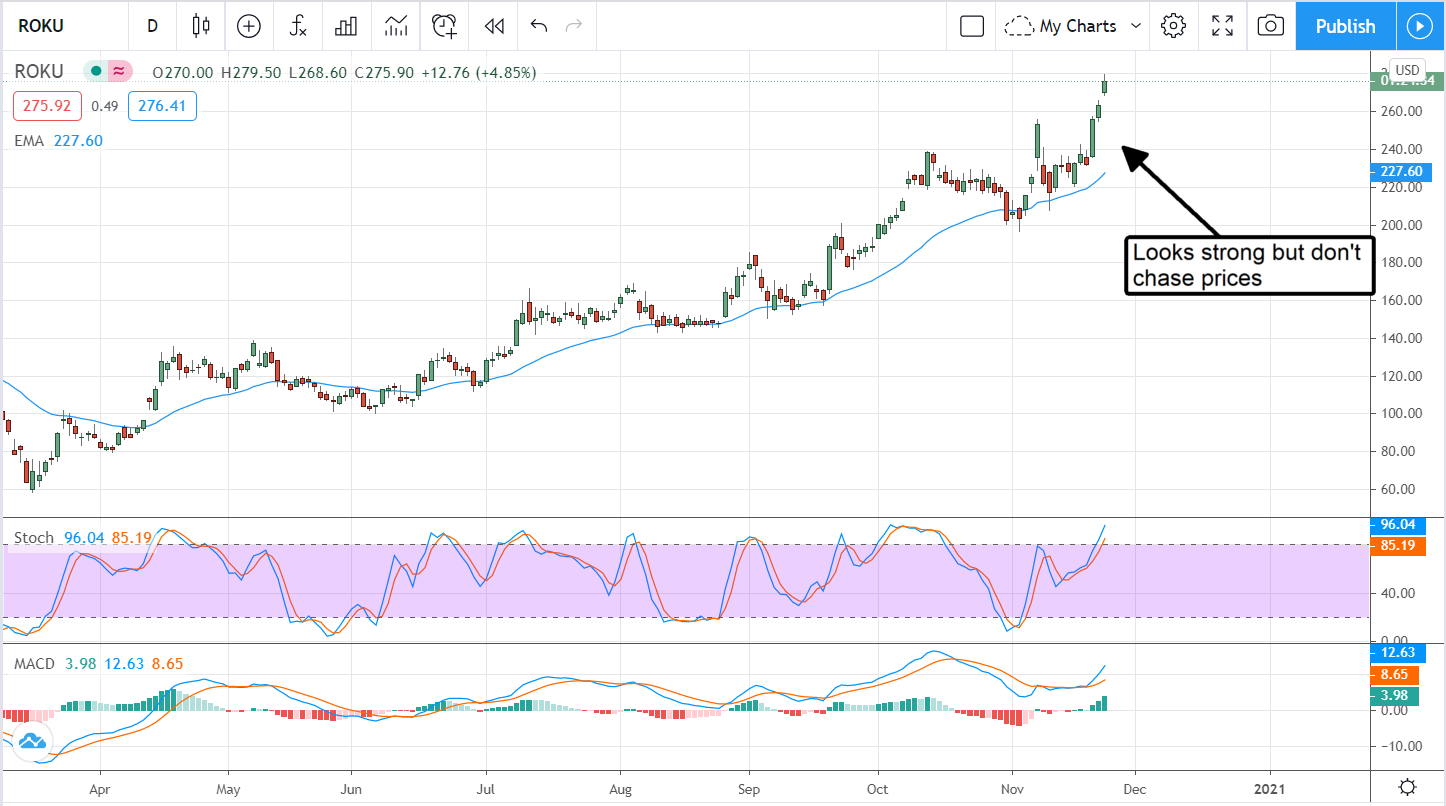Create an alert with the alarm clock icon
This screenshot has height=806, width=1446.
click(445, 26)
